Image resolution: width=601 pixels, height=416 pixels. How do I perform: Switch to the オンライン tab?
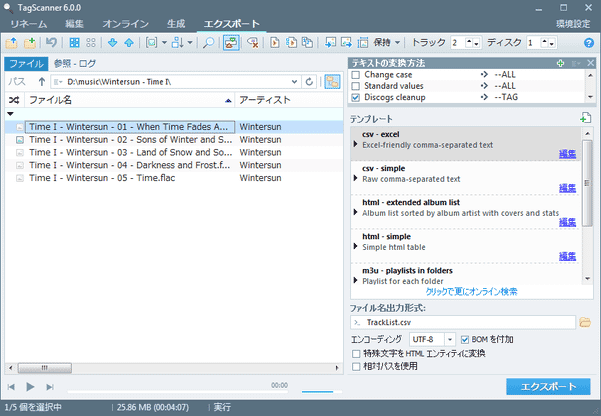[125, 24]
